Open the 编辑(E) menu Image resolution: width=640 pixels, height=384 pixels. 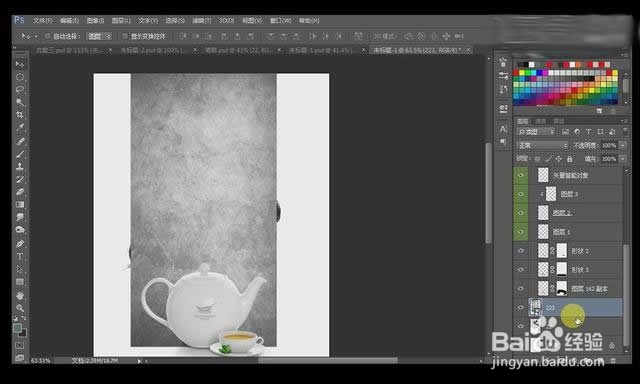point(69,20)
